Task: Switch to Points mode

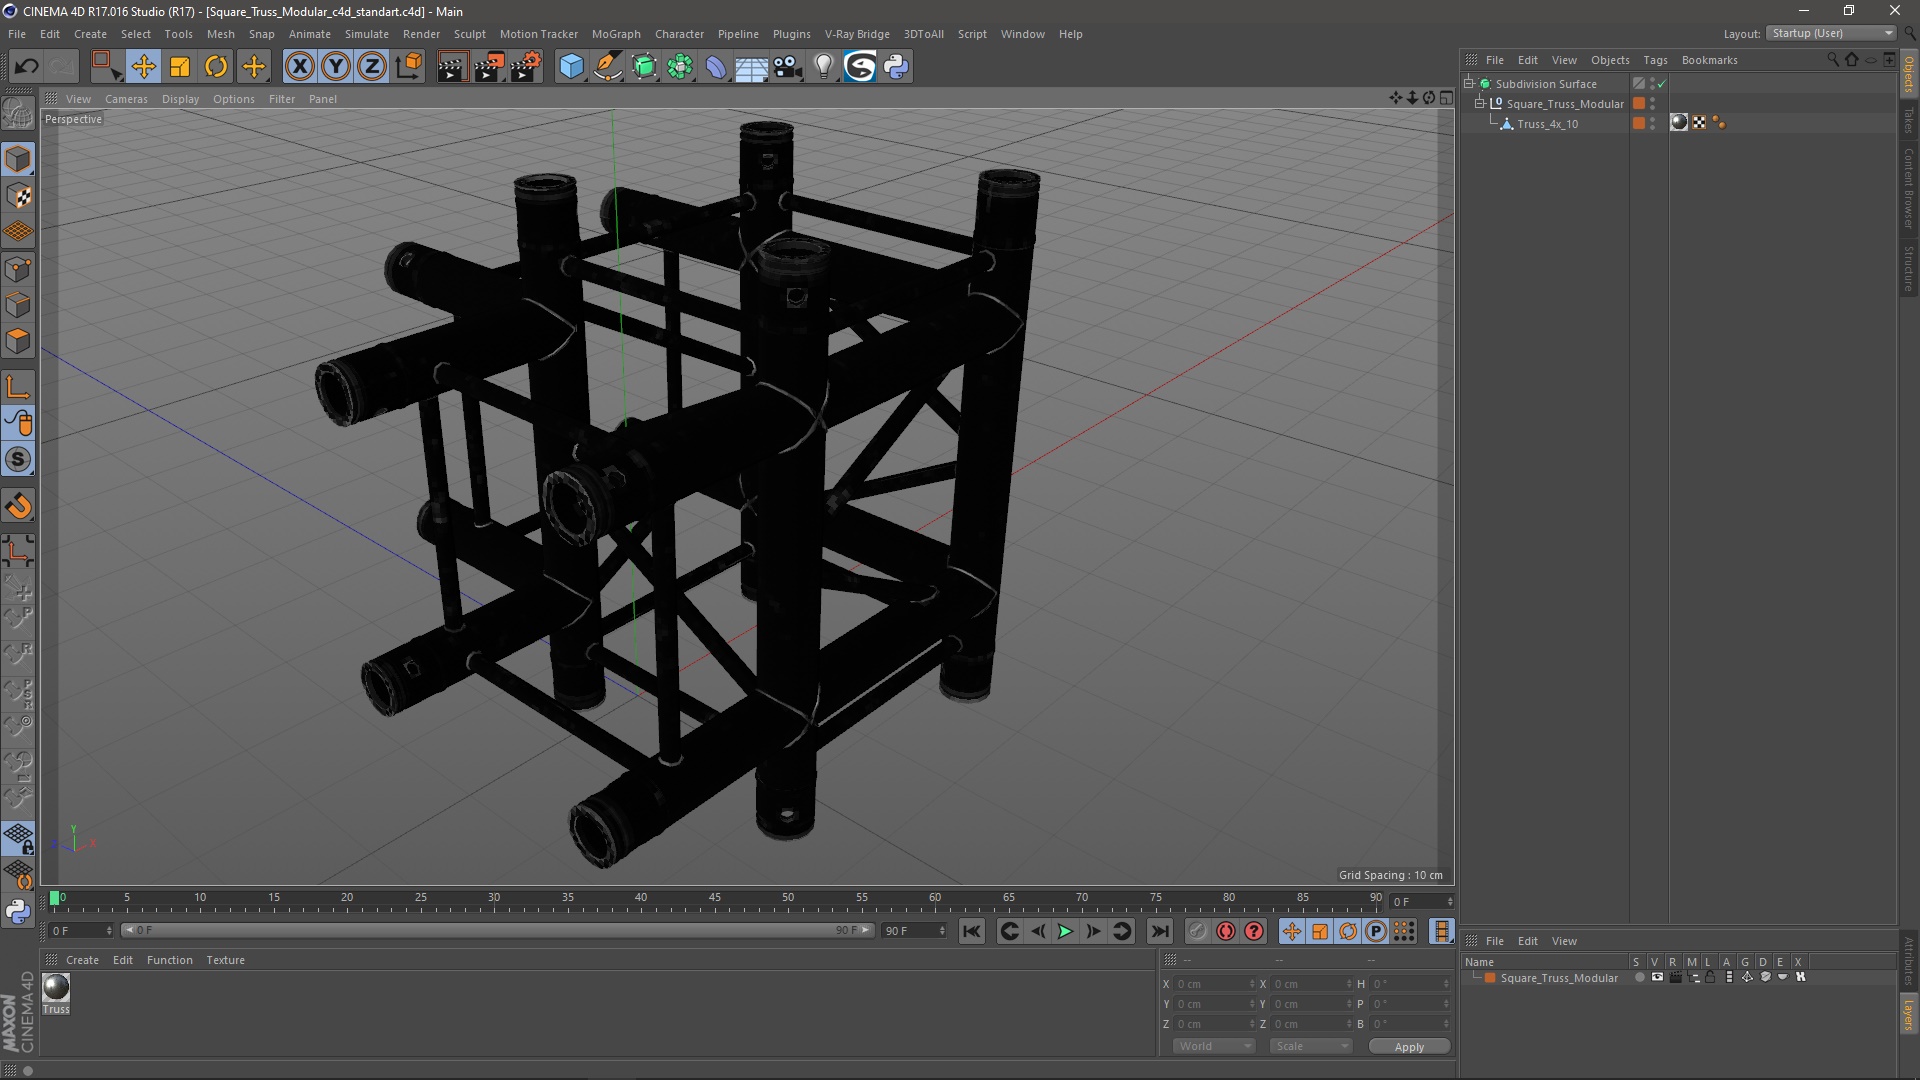Action: click(x=18, y=269)
